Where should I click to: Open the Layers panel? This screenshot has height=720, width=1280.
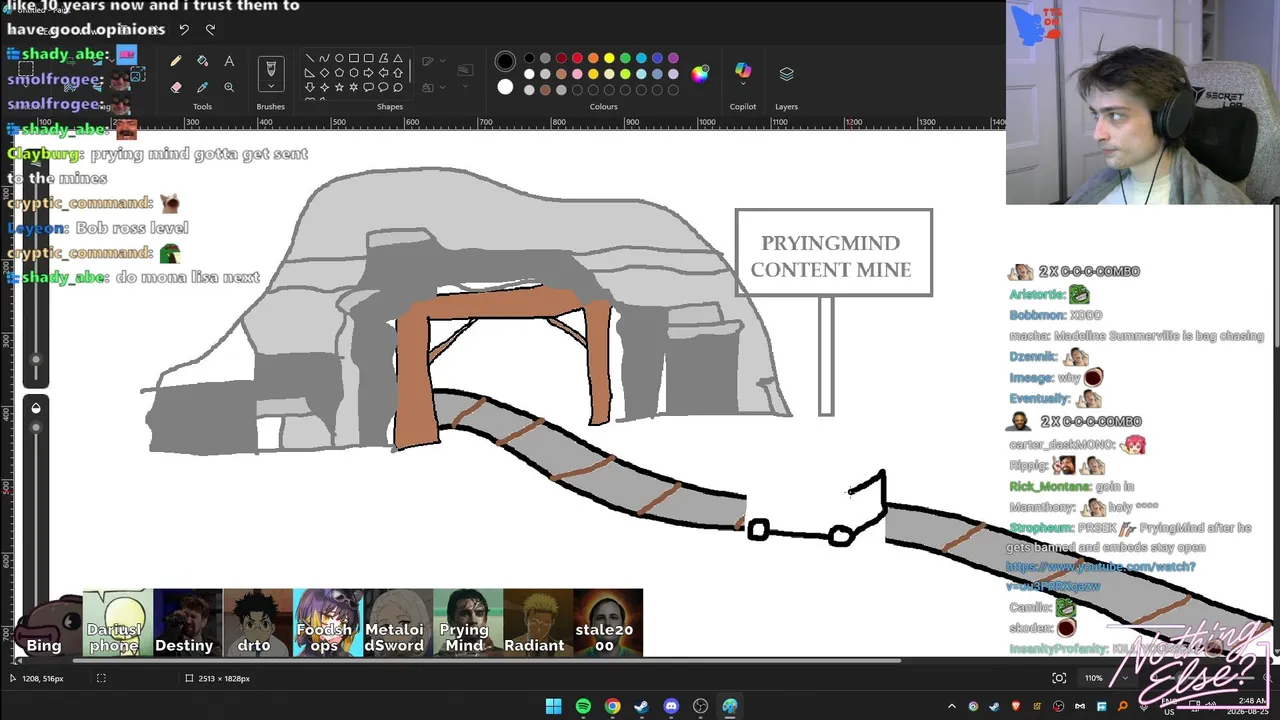pyautogui.click(x=786, y=74)
